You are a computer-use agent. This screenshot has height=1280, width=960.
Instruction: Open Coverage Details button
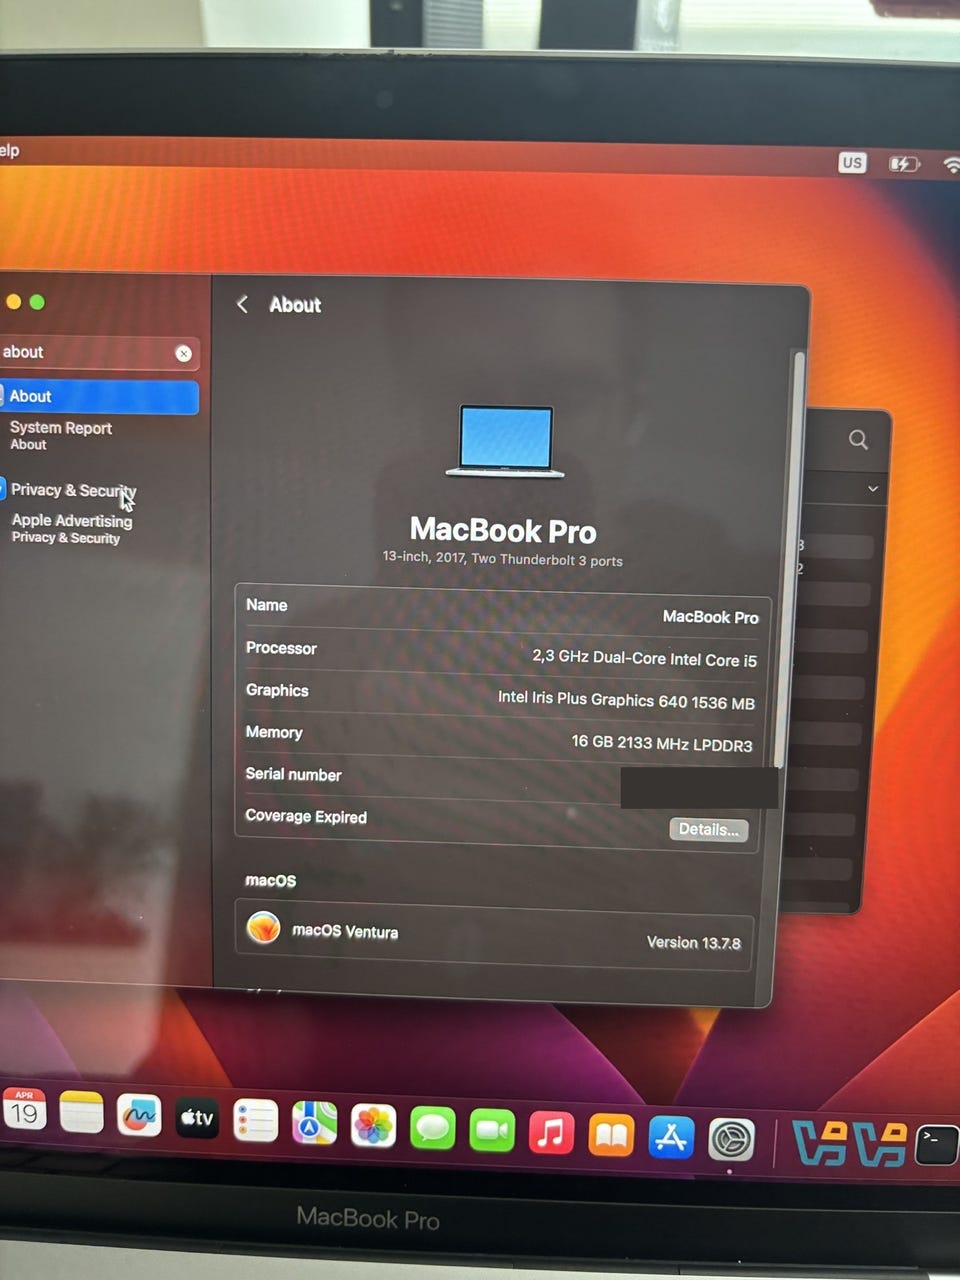coord(708,829)
